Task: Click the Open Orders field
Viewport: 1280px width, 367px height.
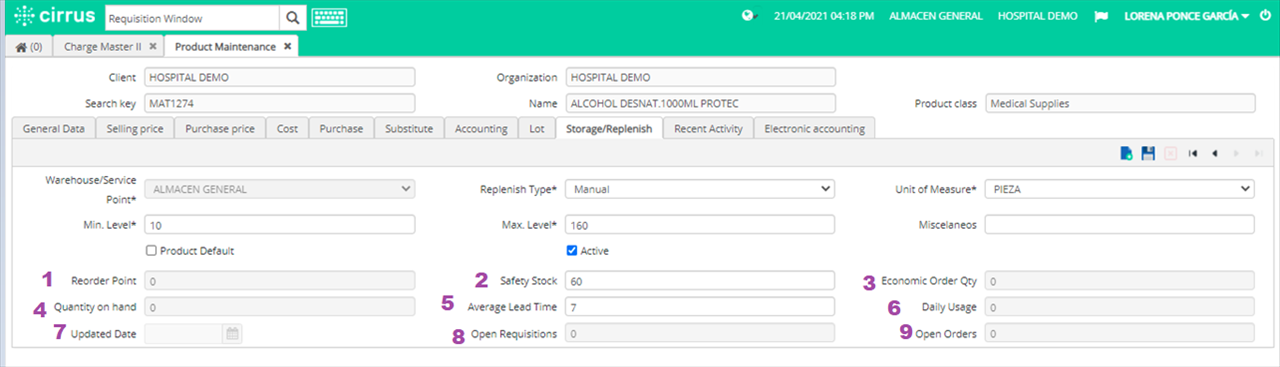Action: [x=1119, y=334]
